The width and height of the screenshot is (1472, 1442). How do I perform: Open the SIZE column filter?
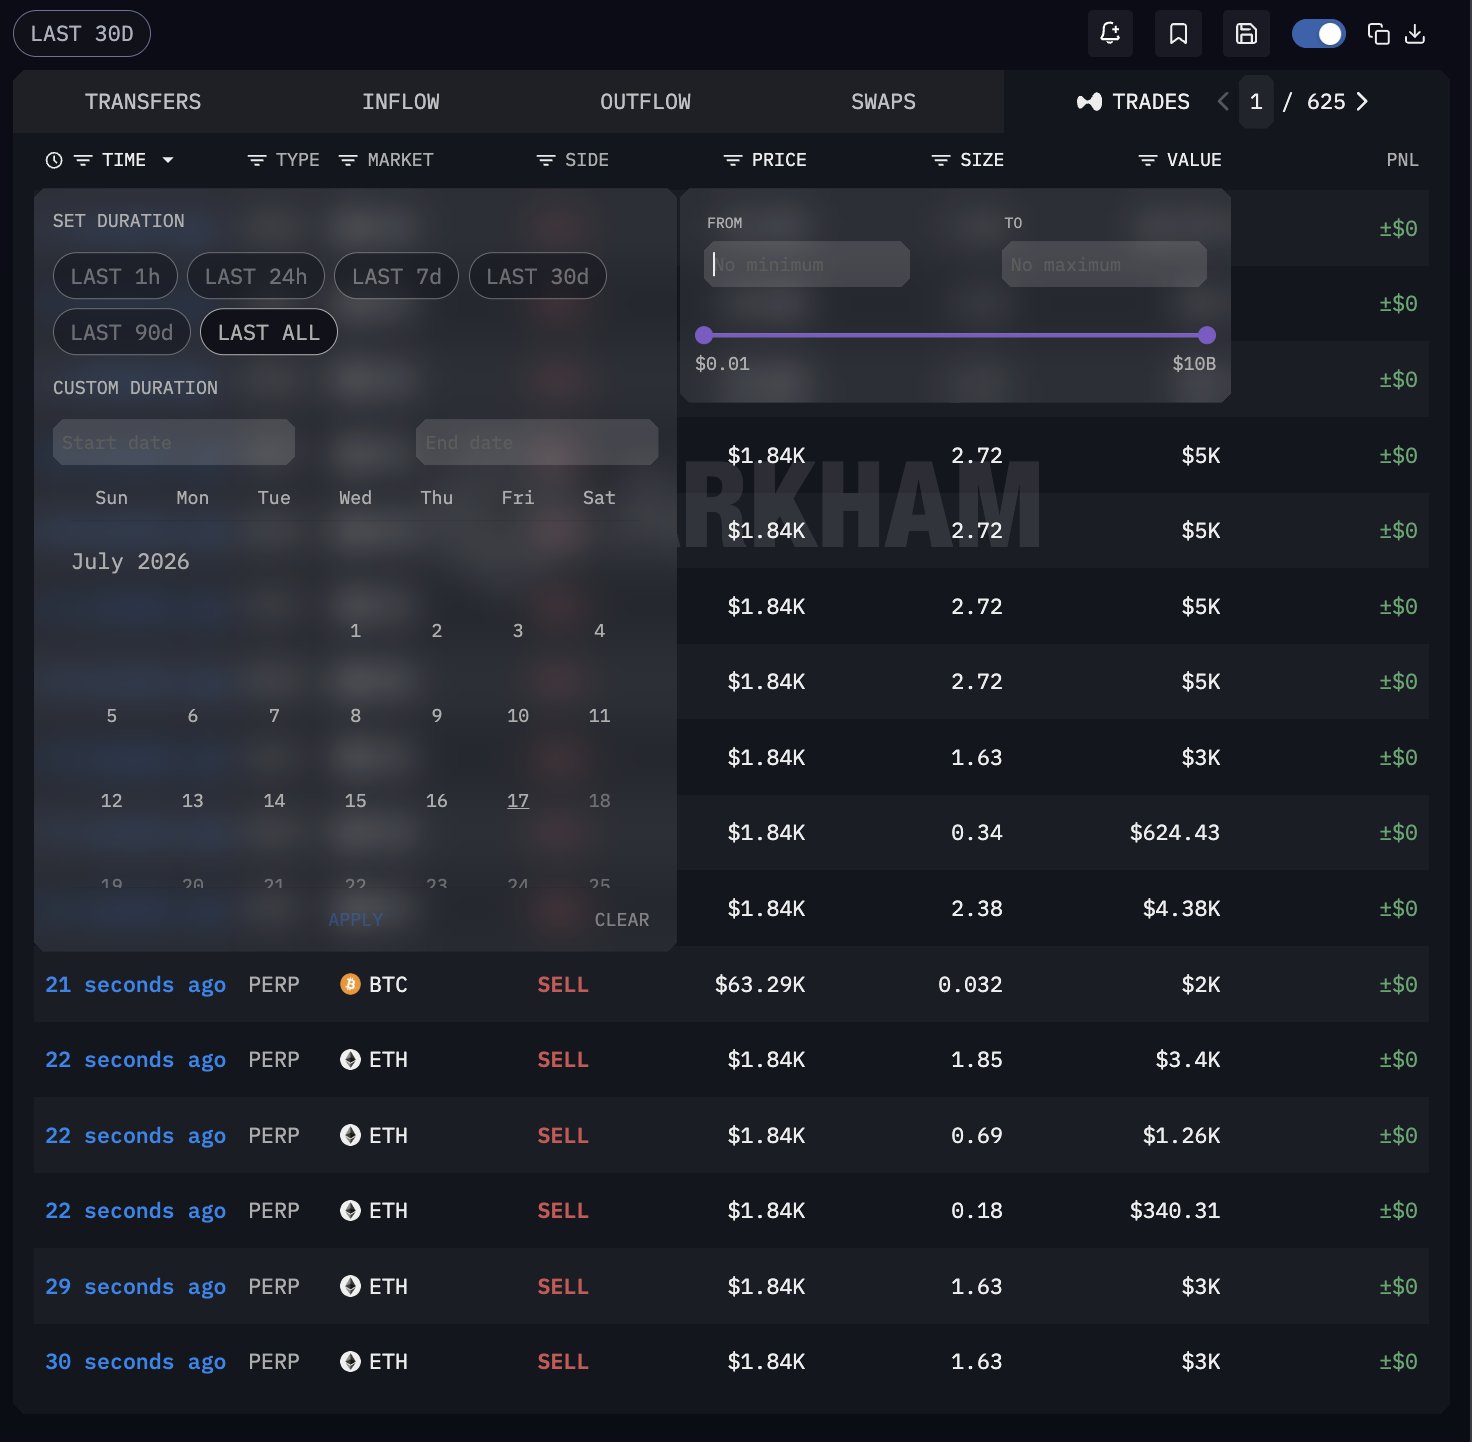(941, 160)
